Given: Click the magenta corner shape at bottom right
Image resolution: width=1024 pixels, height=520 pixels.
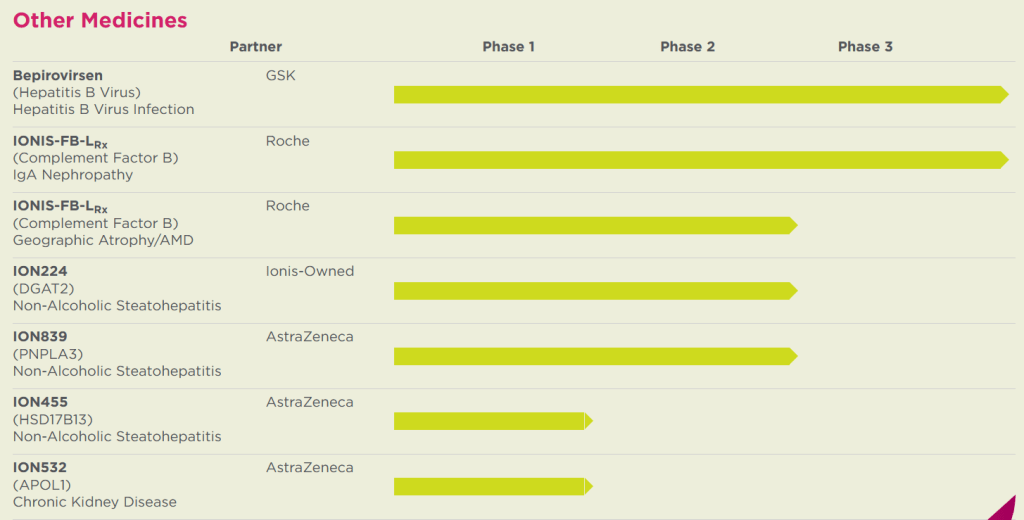Looking at the screenshot, I should tap(1006, 508).
